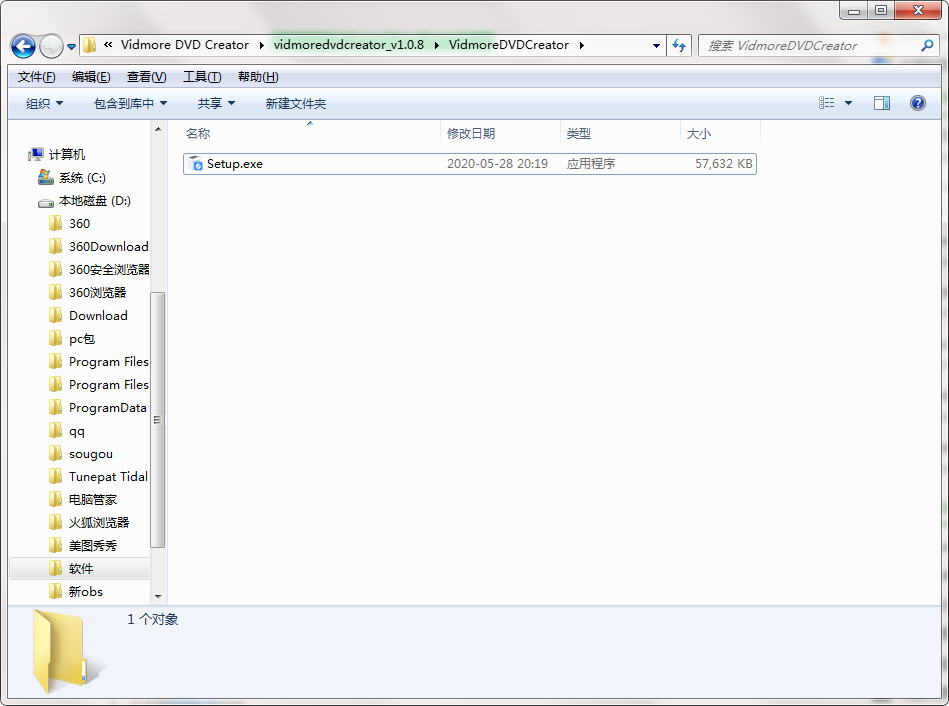Open the 包含到库中 dropdown

click(130, 104)
